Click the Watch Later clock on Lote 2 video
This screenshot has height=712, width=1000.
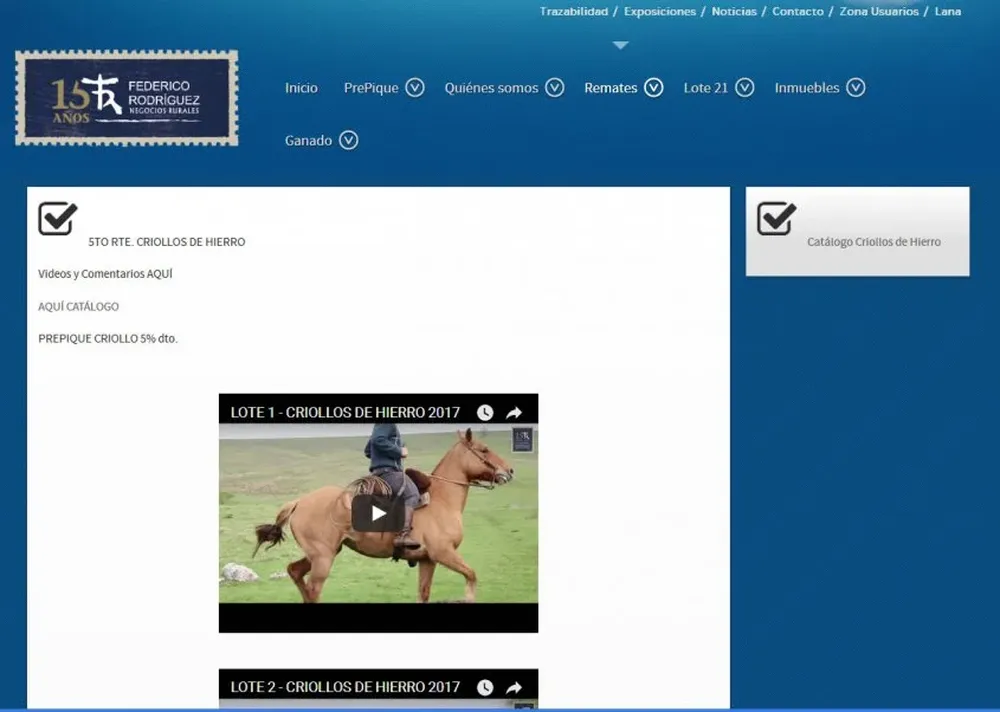click(x=485, y=687)
